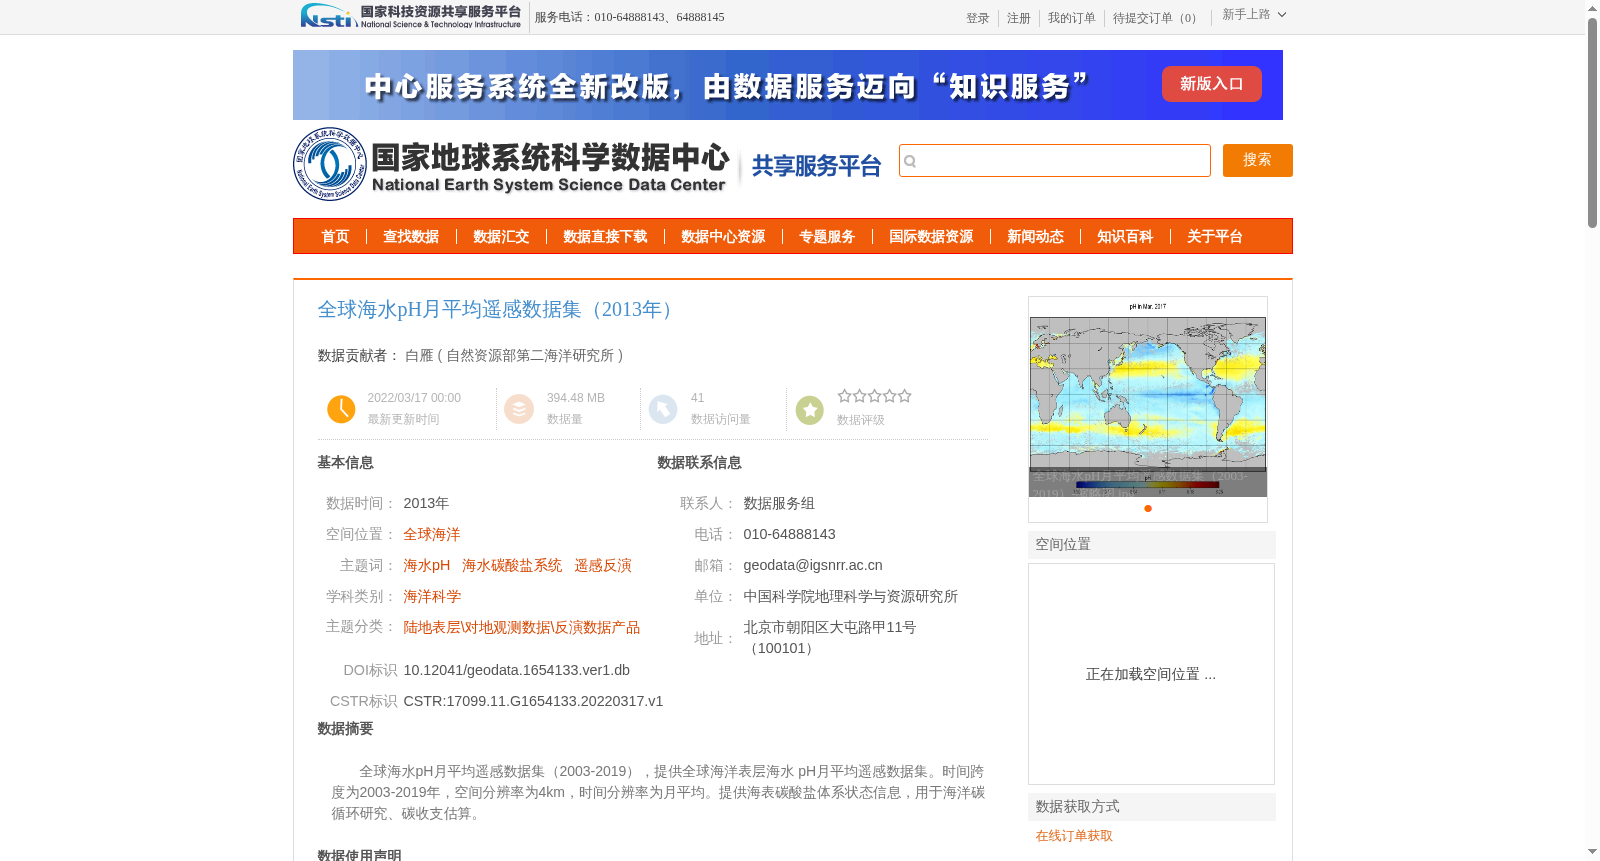The width and height of the screenshot is (1600, 861).
Task: Click the 空间位置 panel header
Action: (1152, 545)
